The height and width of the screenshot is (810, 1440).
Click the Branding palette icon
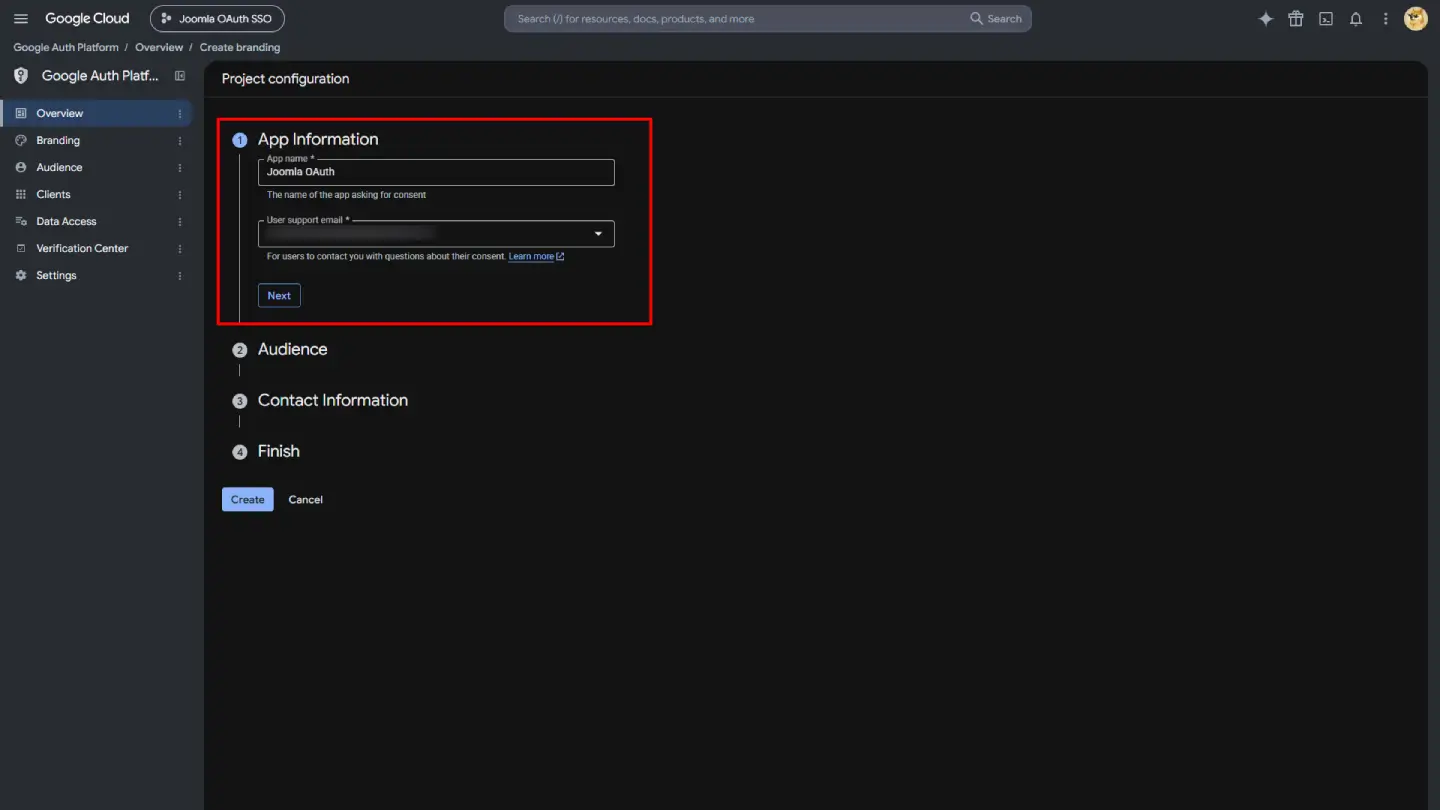point(21,141)
